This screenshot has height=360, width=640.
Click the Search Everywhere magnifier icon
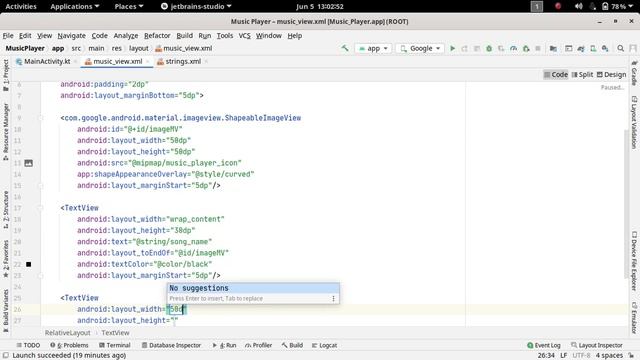620,48
